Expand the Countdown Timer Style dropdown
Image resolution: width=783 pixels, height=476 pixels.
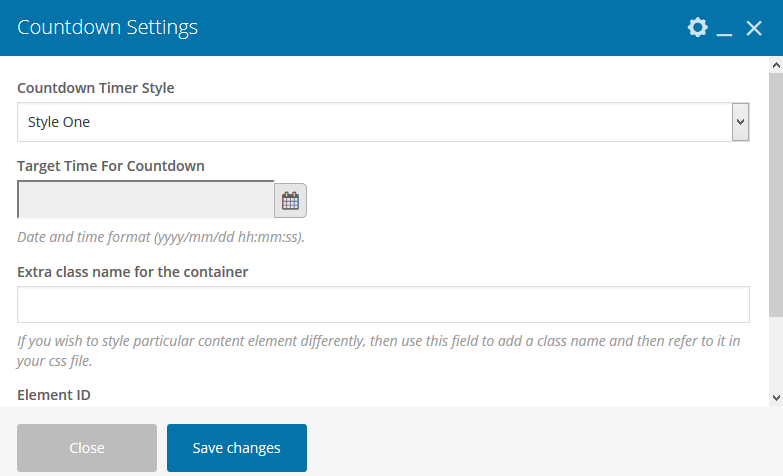[x=383, y=122]
